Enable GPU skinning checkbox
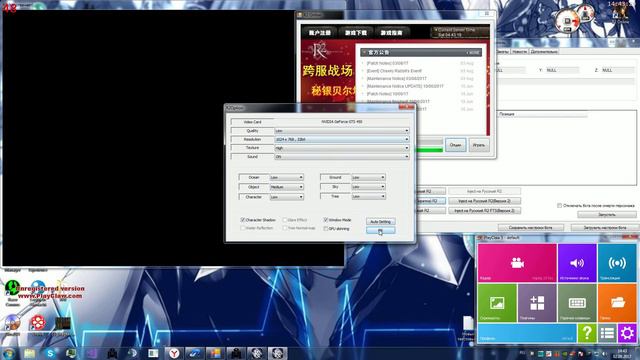640x360 pixels. click(x=336, y=229)
